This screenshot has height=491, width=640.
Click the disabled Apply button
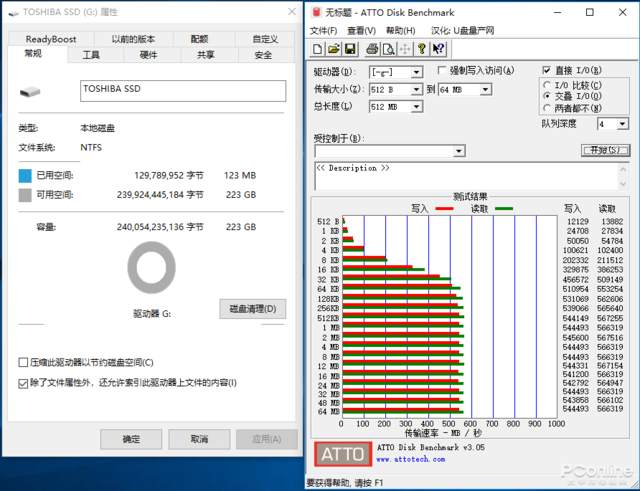[x=267, y=439]
